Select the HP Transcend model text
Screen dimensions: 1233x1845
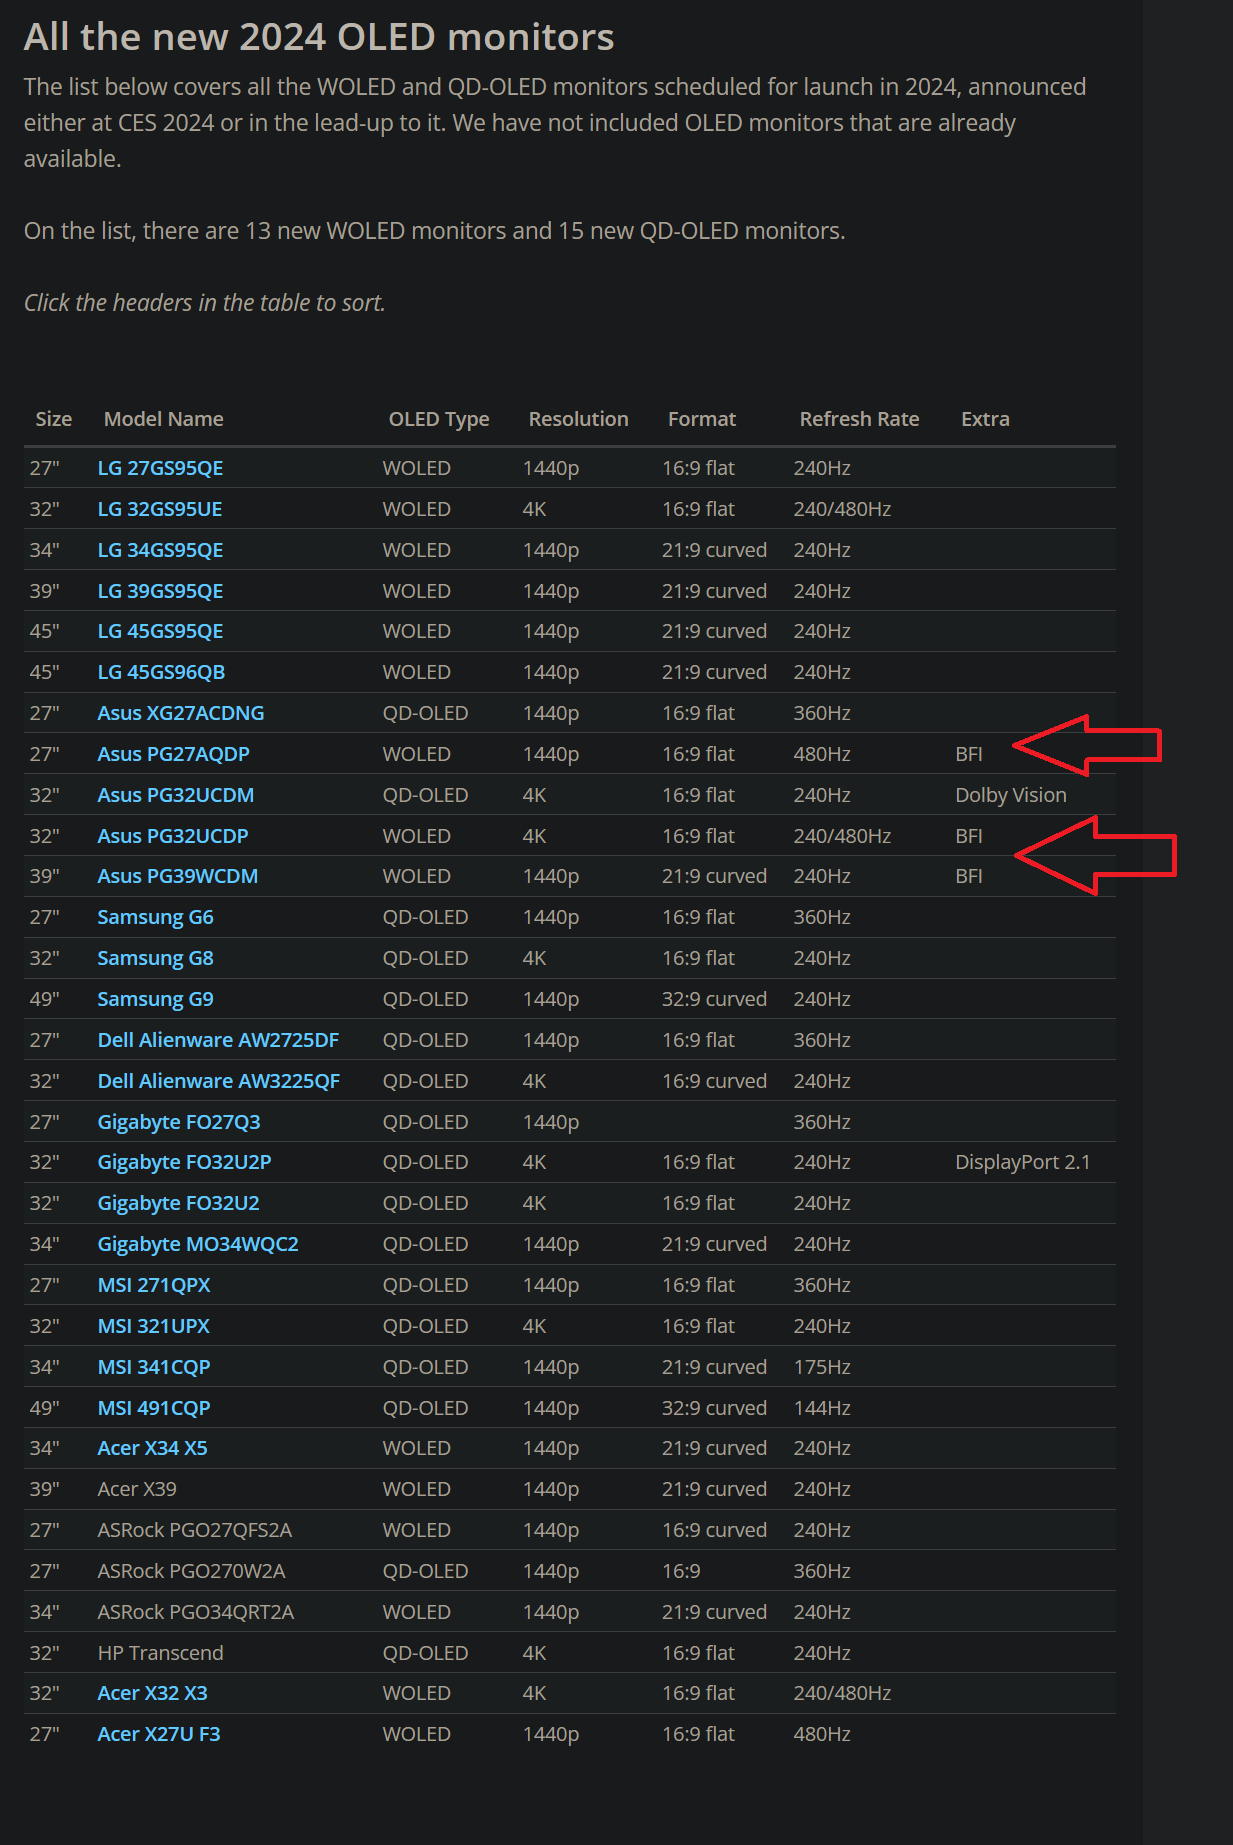pyautogui.click(x=160, y=1653)
